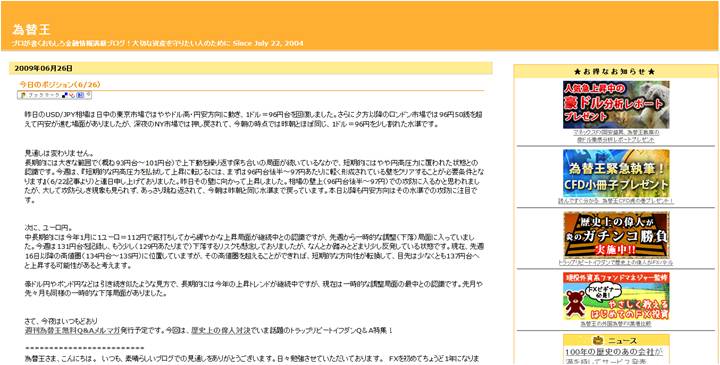
Task: Click the 為替王 blog title
Action: point(32,30)
